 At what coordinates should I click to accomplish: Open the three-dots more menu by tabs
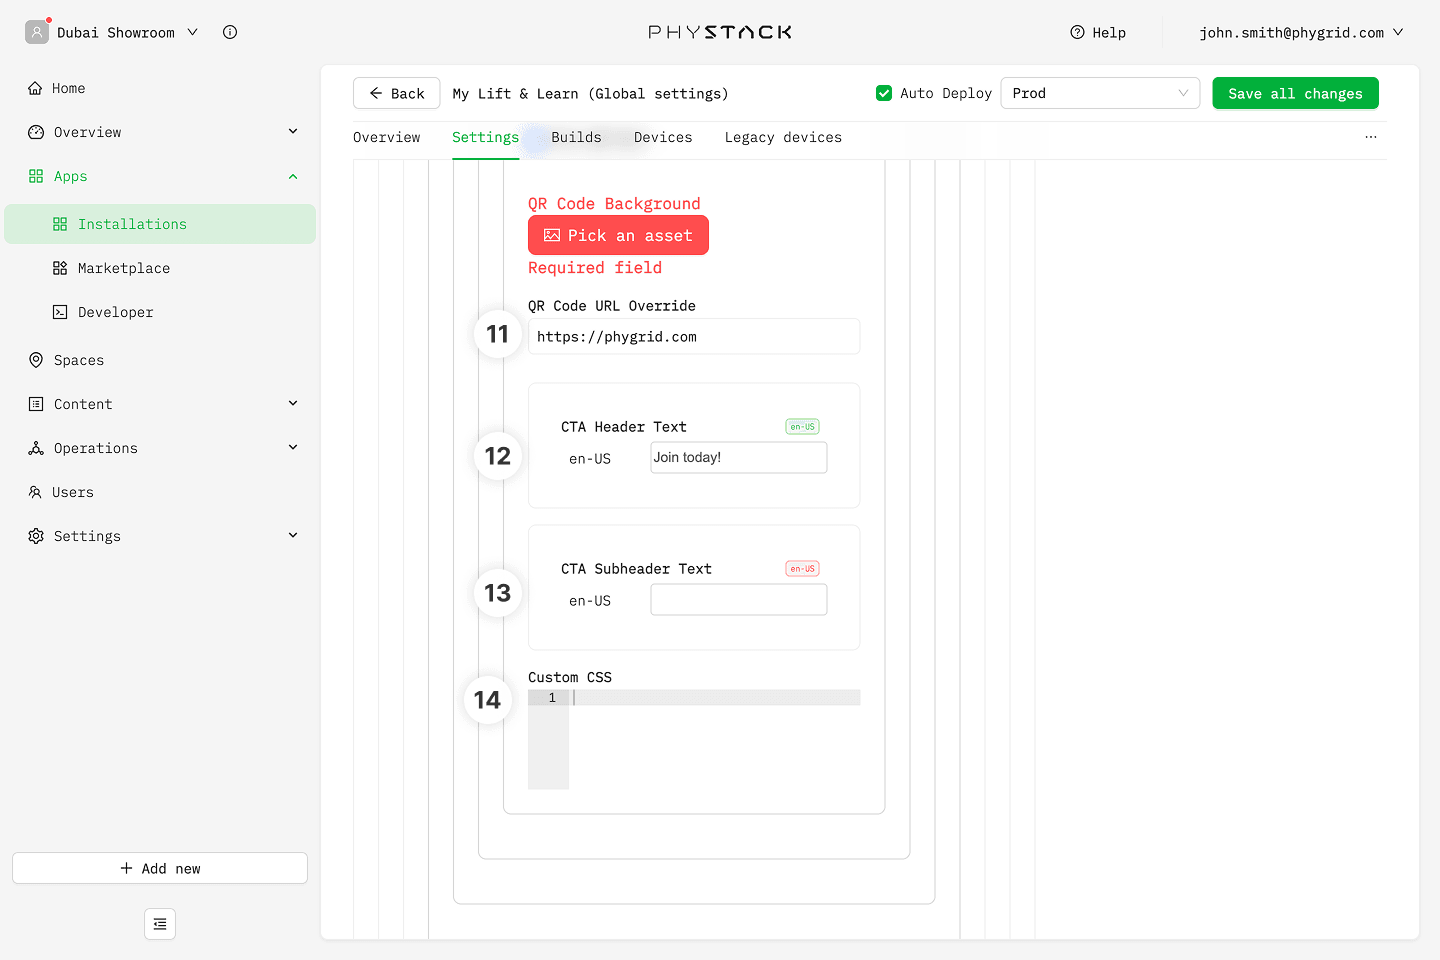(1371, 137)
